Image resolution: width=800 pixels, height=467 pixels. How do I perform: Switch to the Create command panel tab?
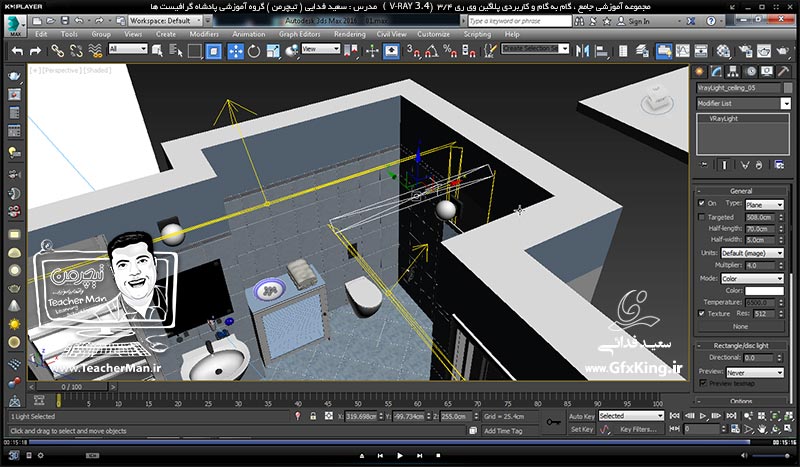(699, 72)
